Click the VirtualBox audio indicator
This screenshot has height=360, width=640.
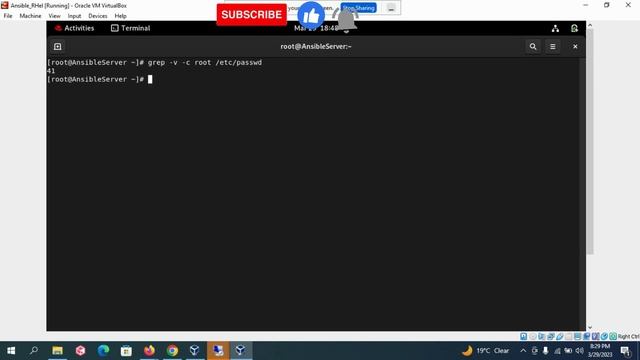(541, 336)
